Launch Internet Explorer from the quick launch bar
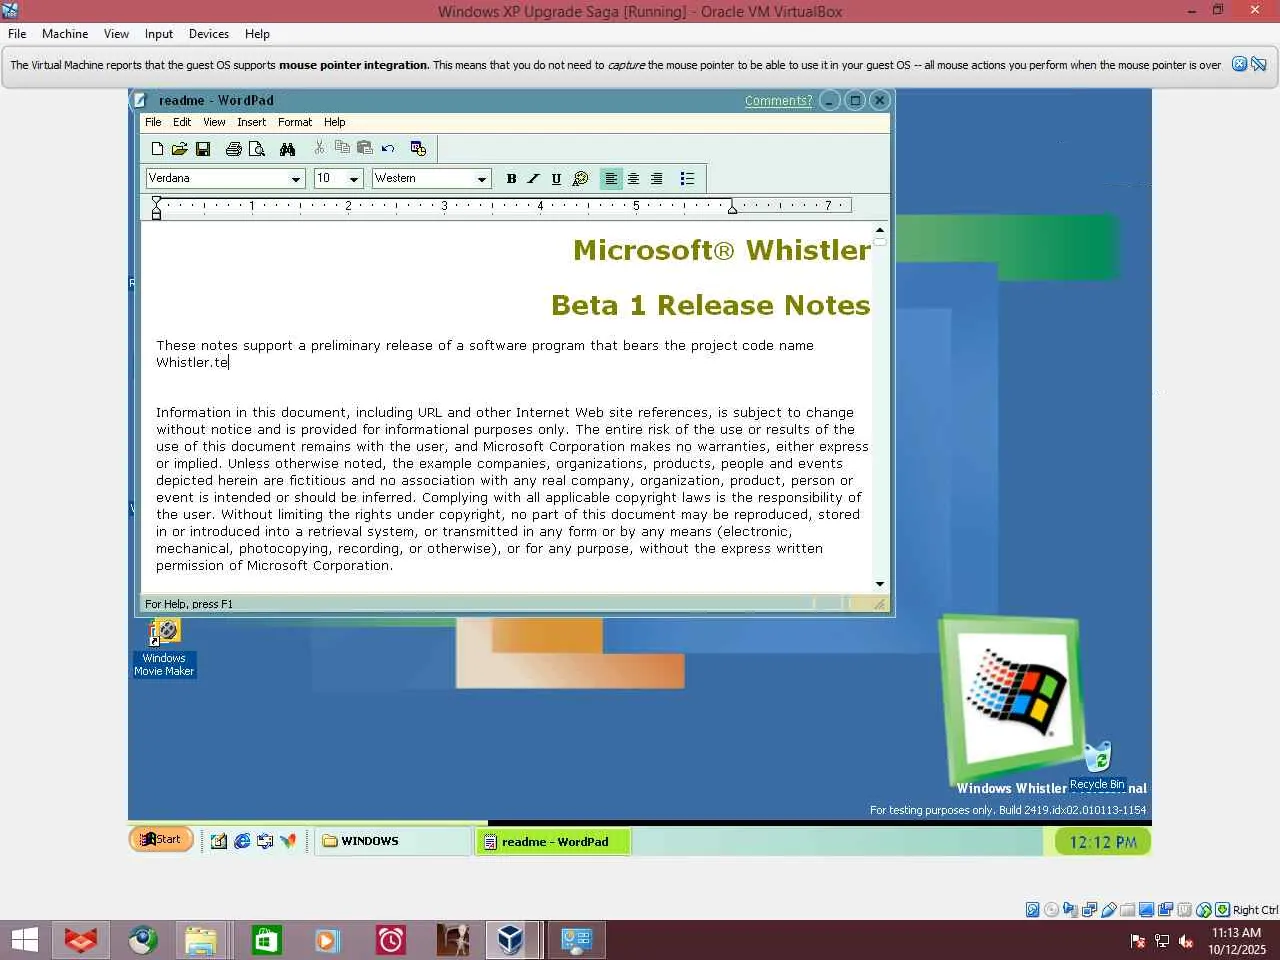Image resolution: width=1280 pixels, height=960 pixels. [242, 841]
